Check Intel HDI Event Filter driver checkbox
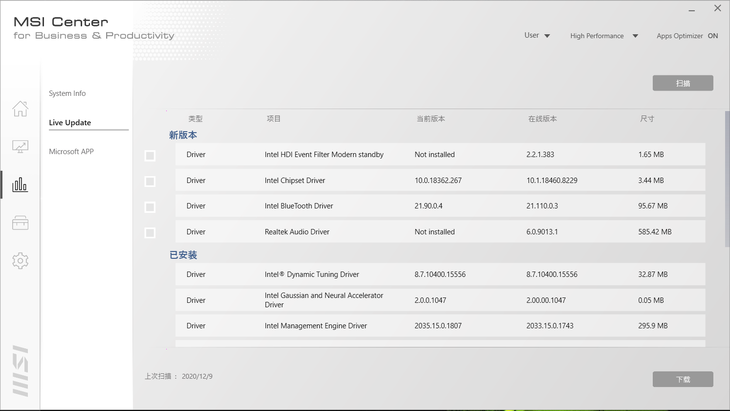The image size is (730, 411). click(150, 156)
